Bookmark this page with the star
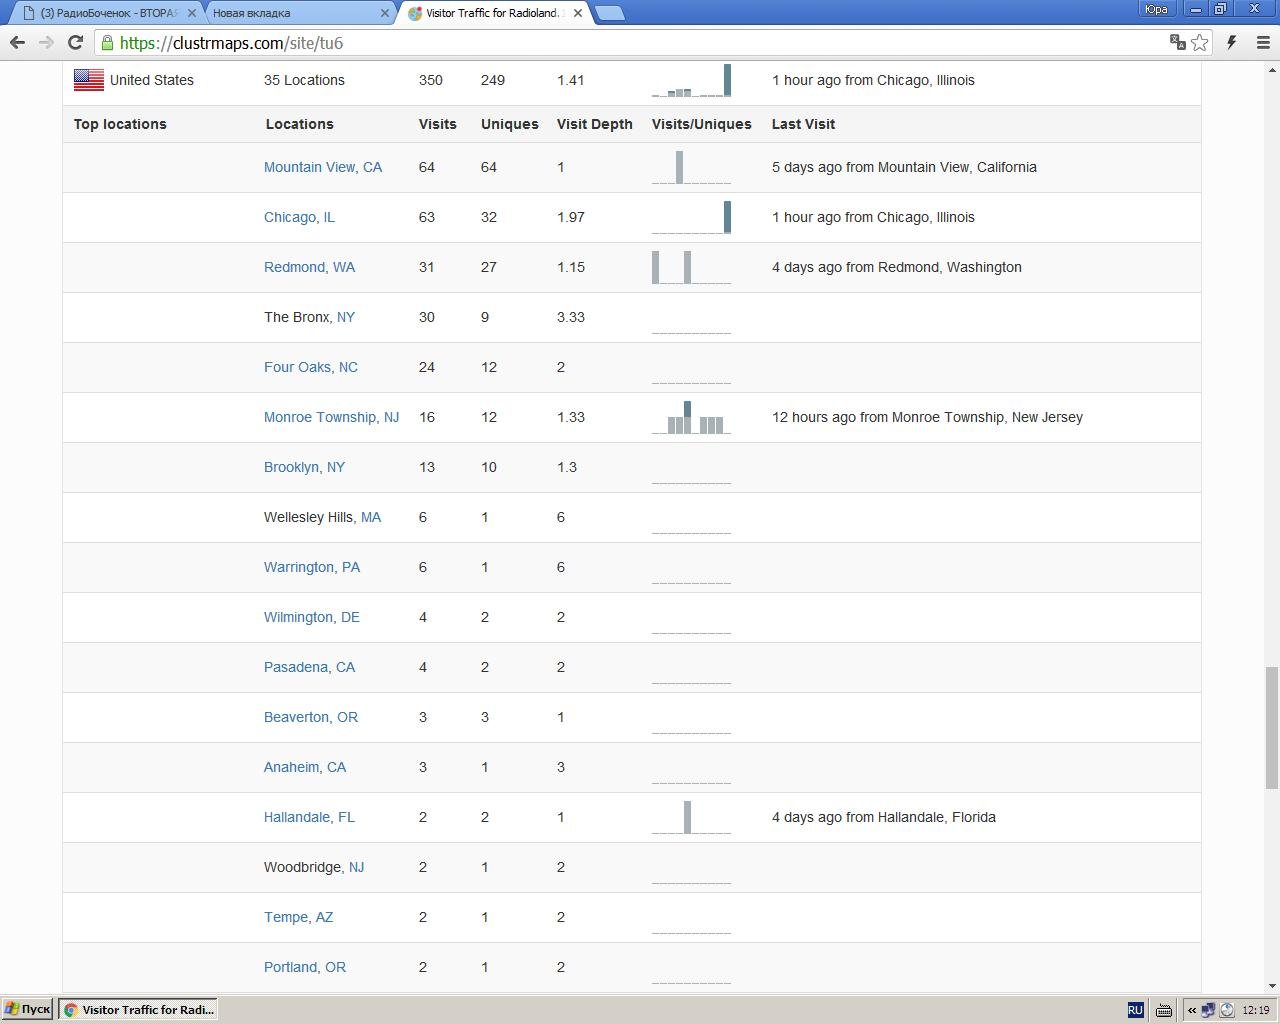This screenshot has width=1280, height=1024. click(x=1200, y=42)
